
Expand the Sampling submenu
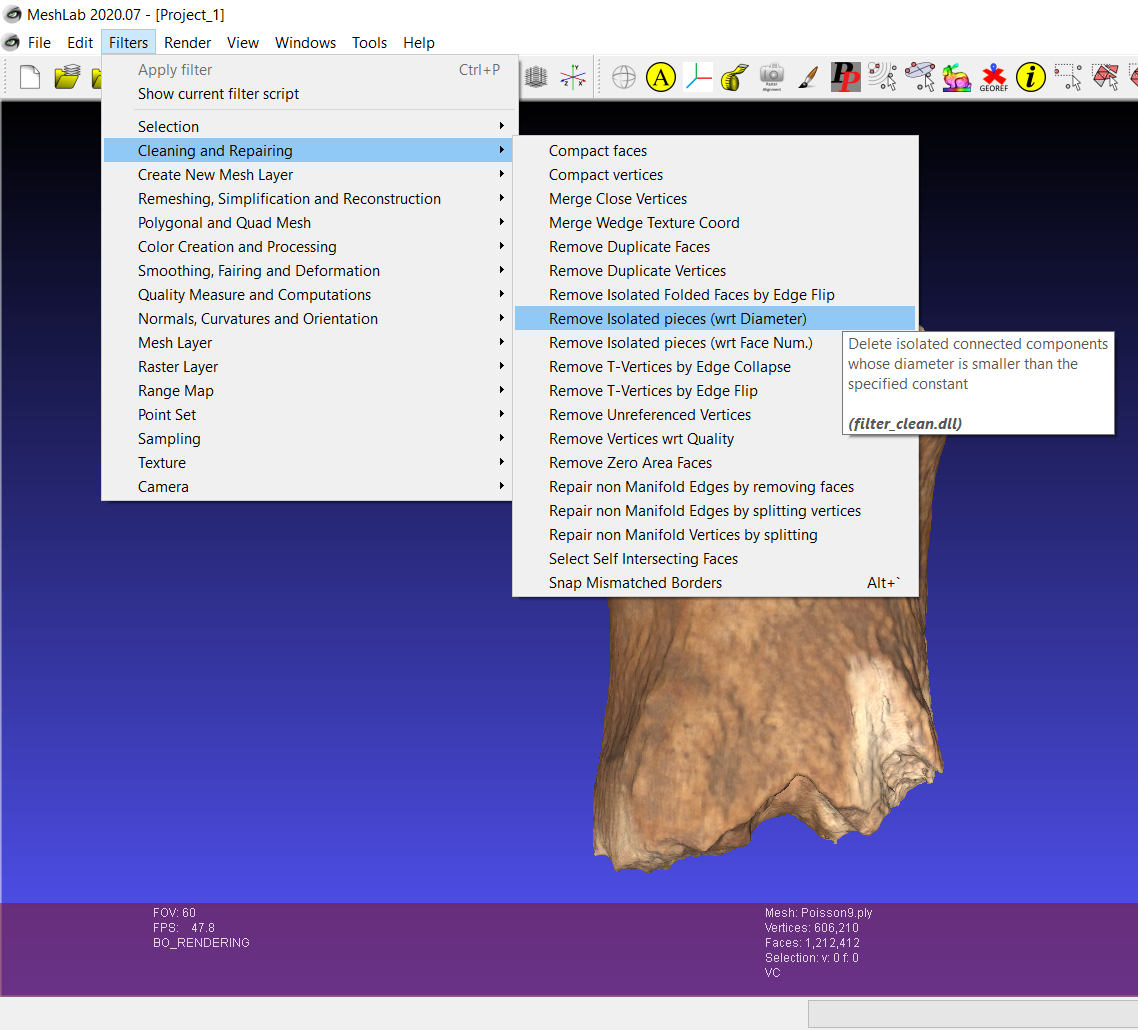[308, 438]
